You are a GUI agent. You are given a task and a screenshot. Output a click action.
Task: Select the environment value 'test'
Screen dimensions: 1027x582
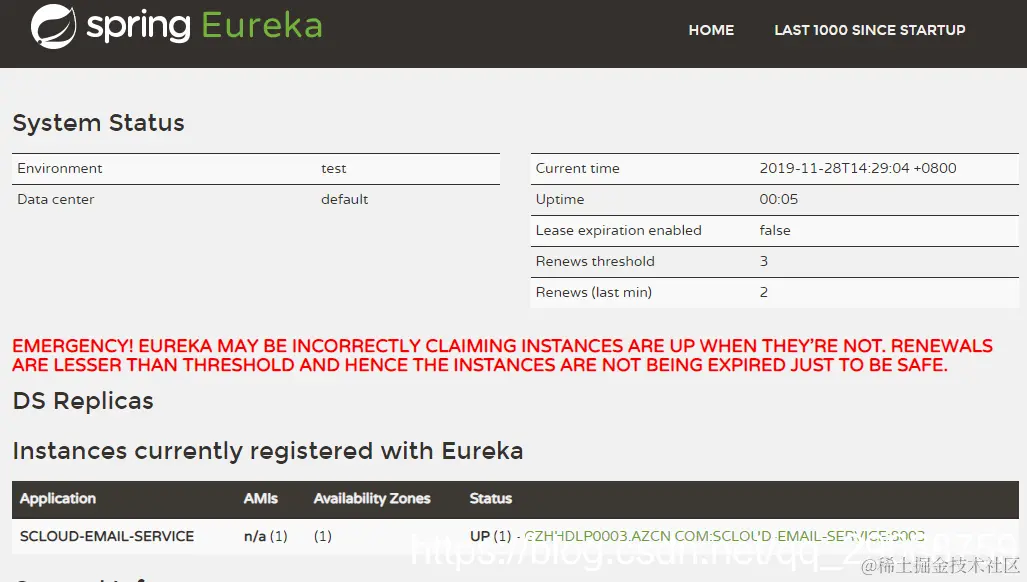click(333, 168)
